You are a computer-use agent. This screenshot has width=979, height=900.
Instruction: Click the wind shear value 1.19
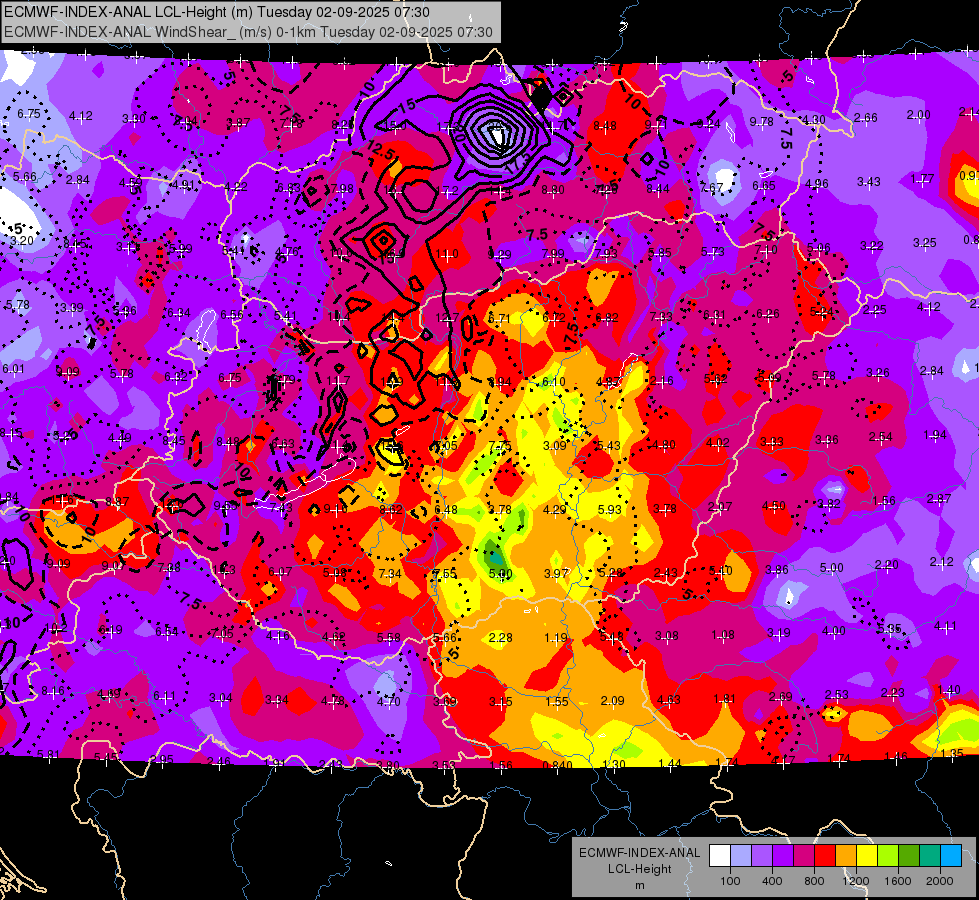pos(556,638)
